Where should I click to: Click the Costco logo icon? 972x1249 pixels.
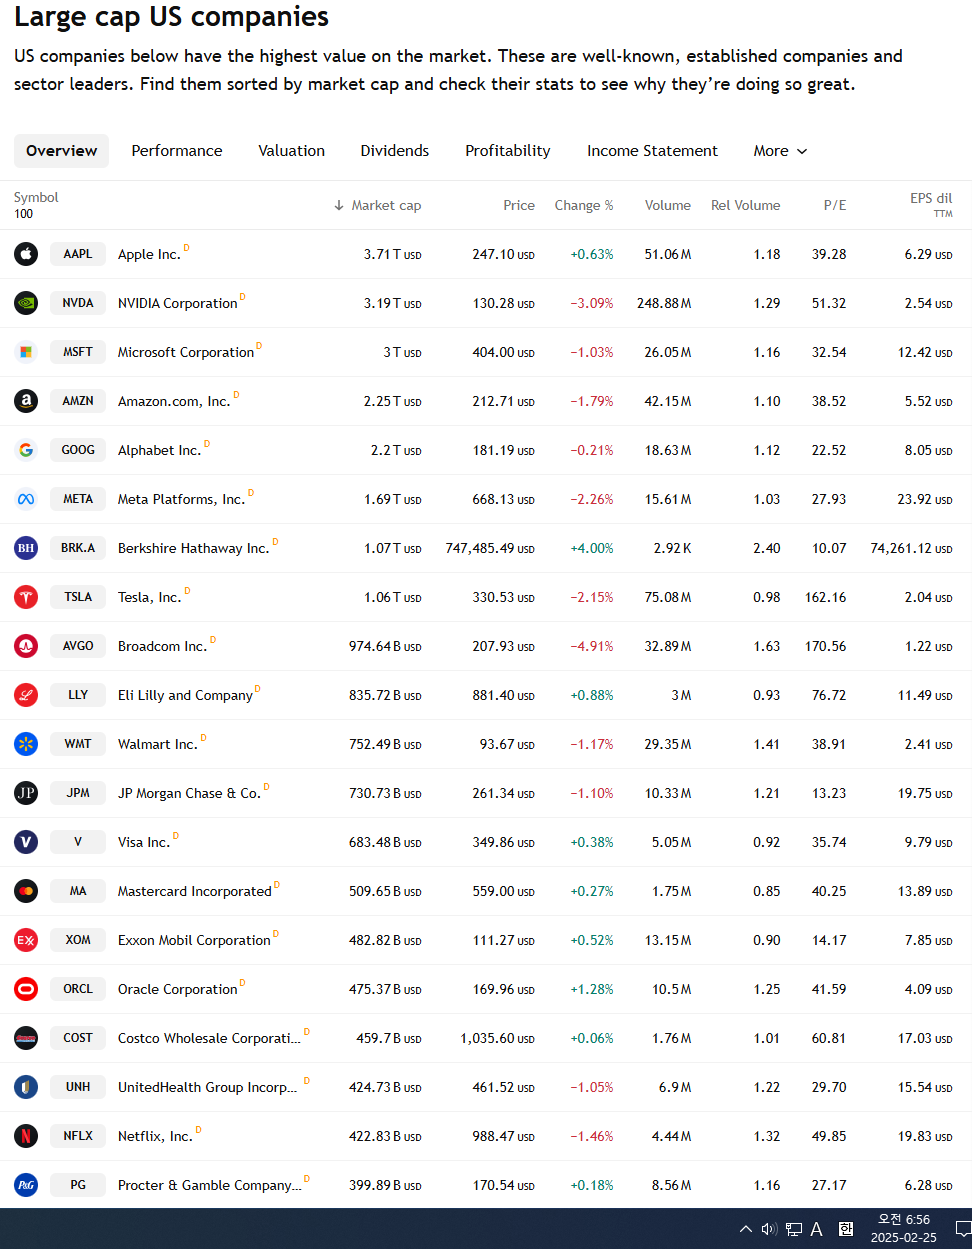pos(26,1038)
